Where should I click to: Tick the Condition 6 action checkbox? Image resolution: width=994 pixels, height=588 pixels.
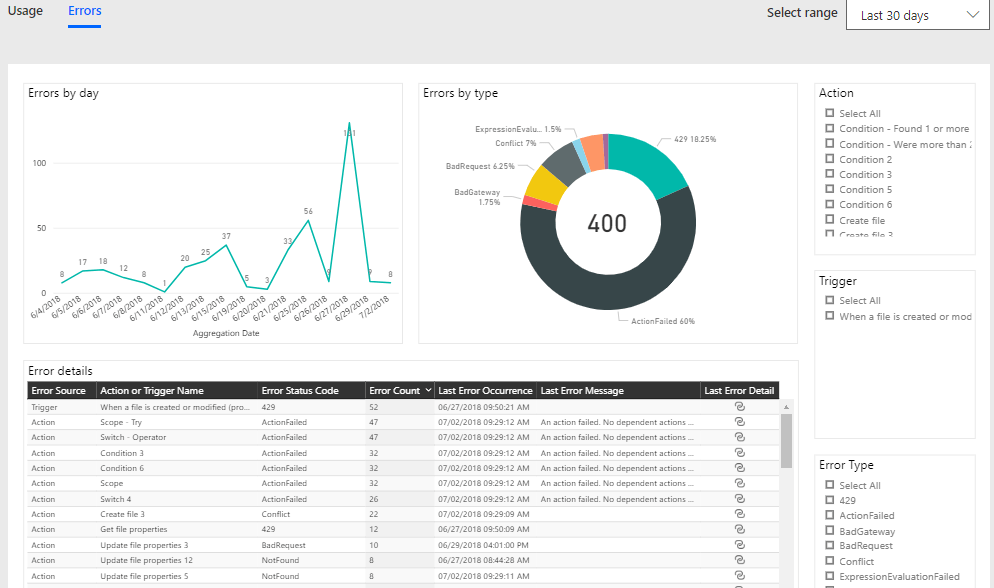(829, 204)
